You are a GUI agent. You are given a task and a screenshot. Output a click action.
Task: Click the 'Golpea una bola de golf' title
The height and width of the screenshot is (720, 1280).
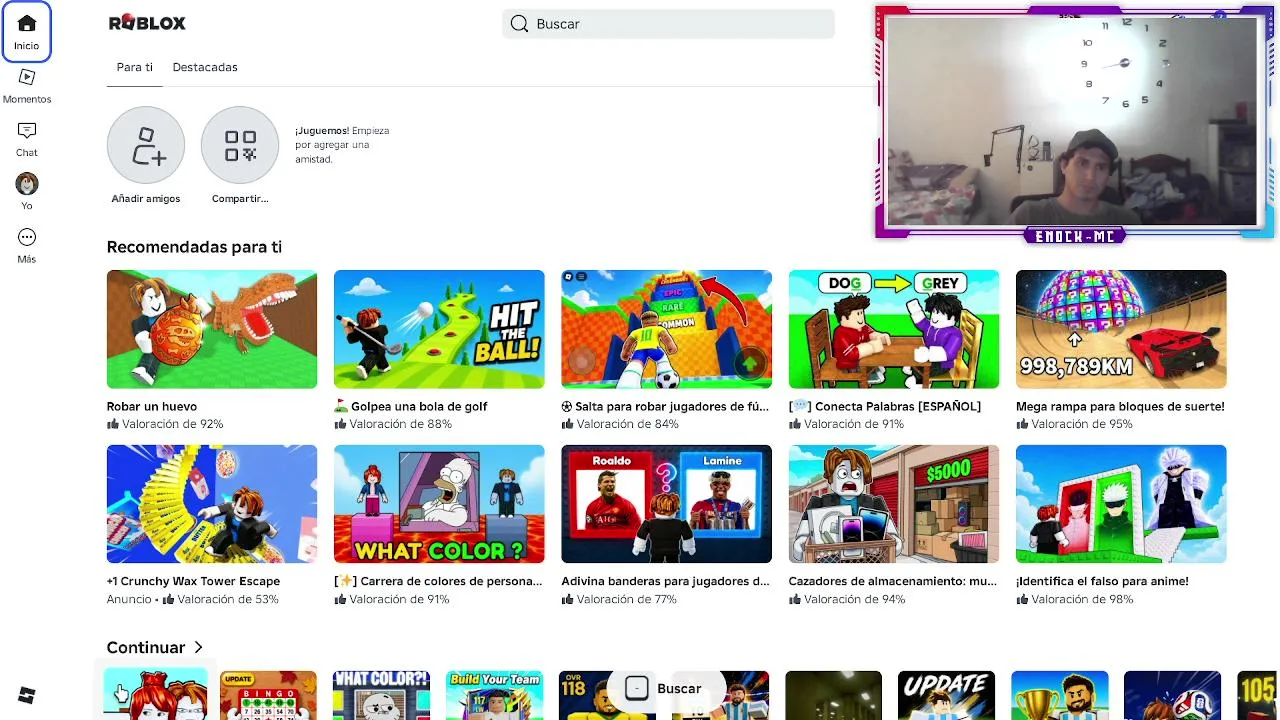point(411,406)
